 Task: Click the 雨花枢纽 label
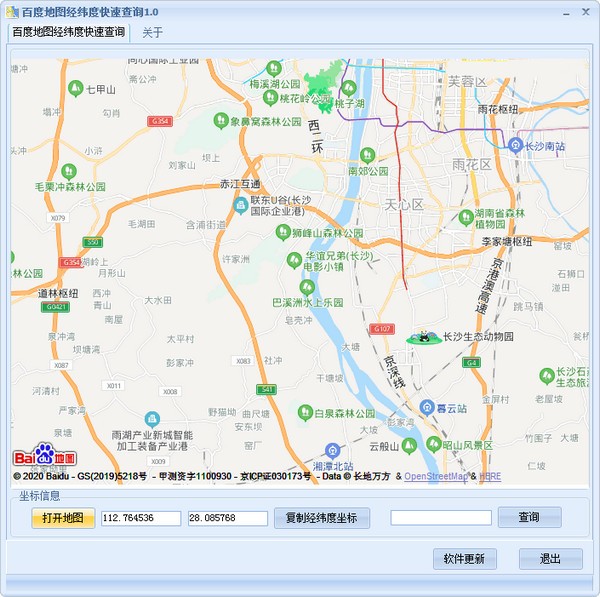(498, 109)
